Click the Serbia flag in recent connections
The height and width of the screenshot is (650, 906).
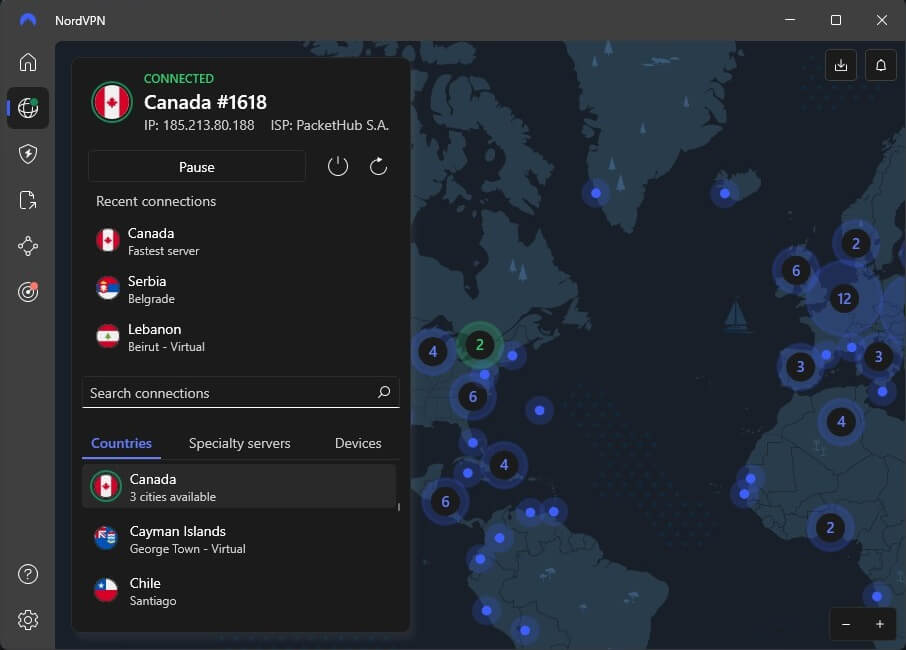point(108,288)
